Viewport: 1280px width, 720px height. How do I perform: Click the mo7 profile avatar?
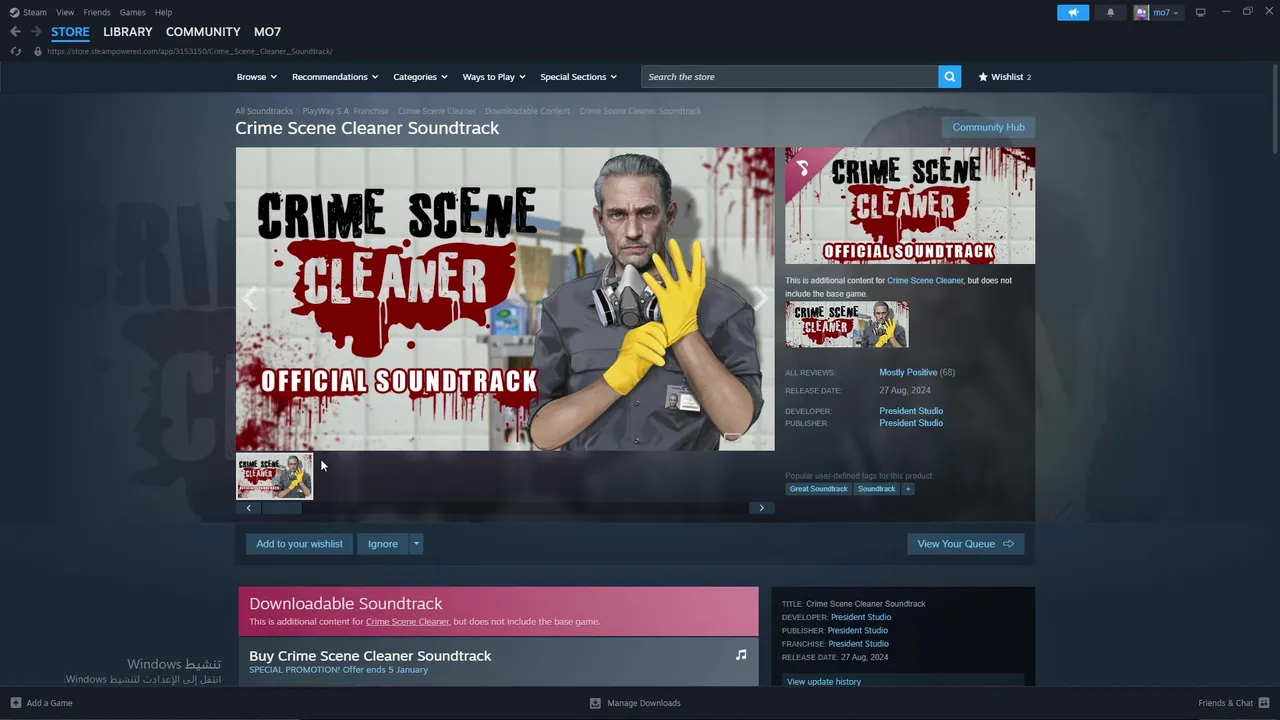click(x=1141, y=12)
